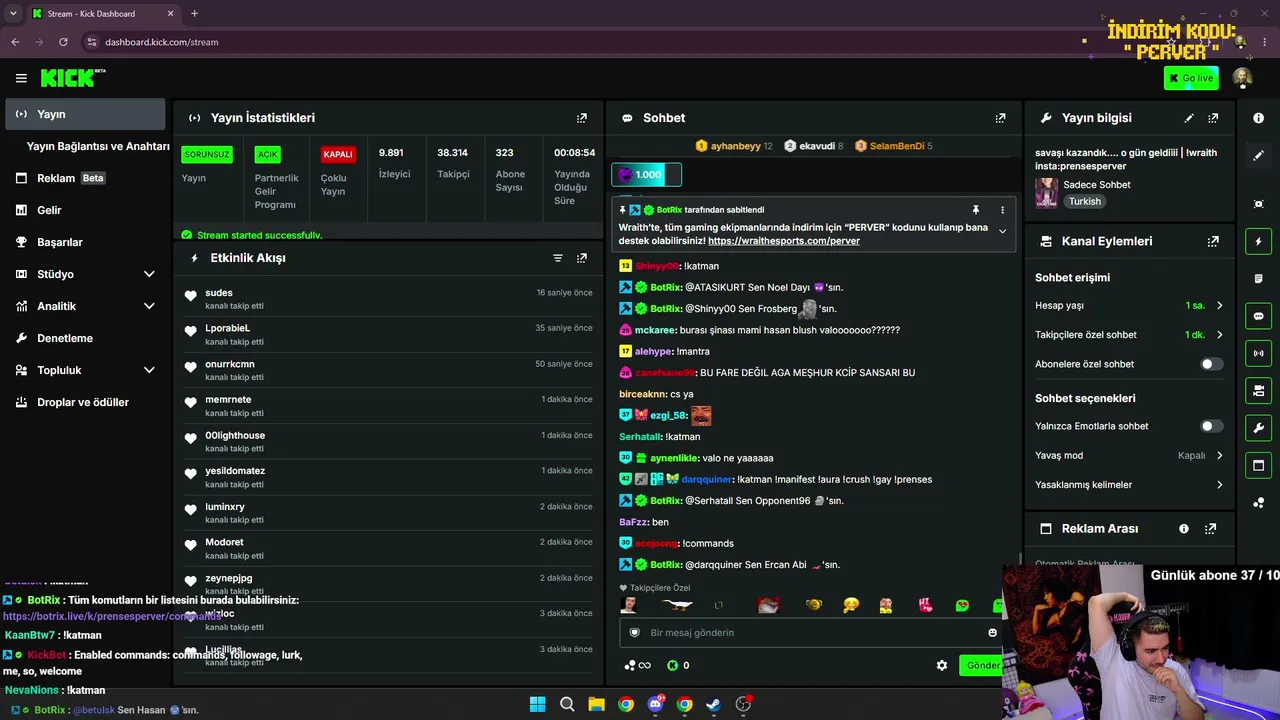1280x720 pixels.
Task: Click the Kick logo
Action: (x=73, y=78)
